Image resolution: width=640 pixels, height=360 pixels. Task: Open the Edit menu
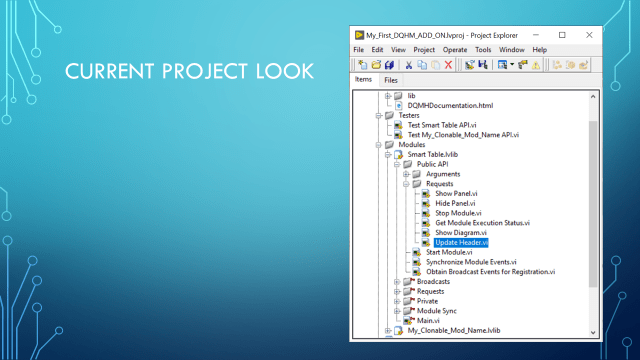tap(377, 50)
